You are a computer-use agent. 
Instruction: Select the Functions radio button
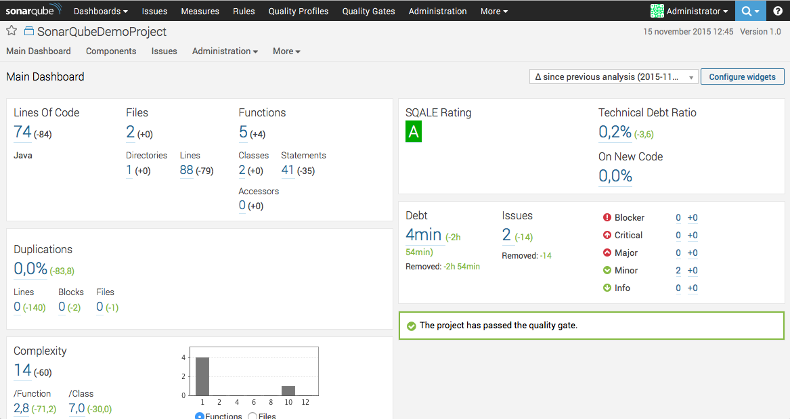200,415
